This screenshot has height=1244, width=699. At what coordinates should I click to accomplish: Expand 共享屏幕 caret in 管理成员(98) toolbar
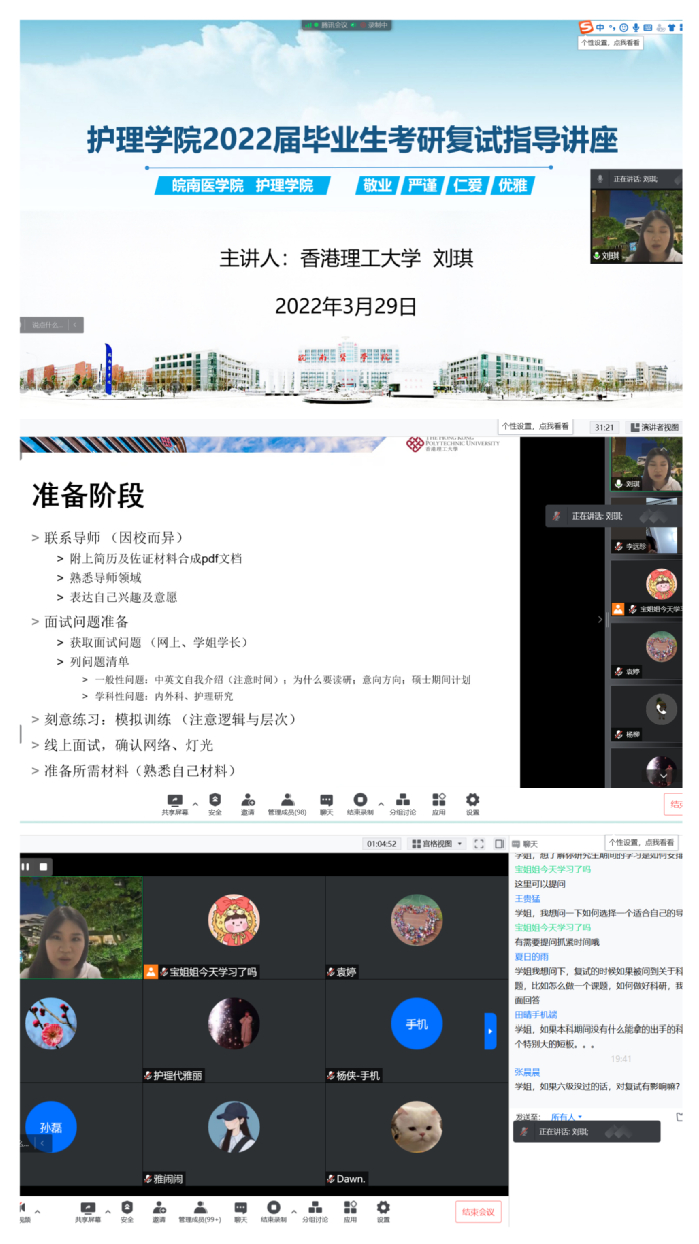195,802
